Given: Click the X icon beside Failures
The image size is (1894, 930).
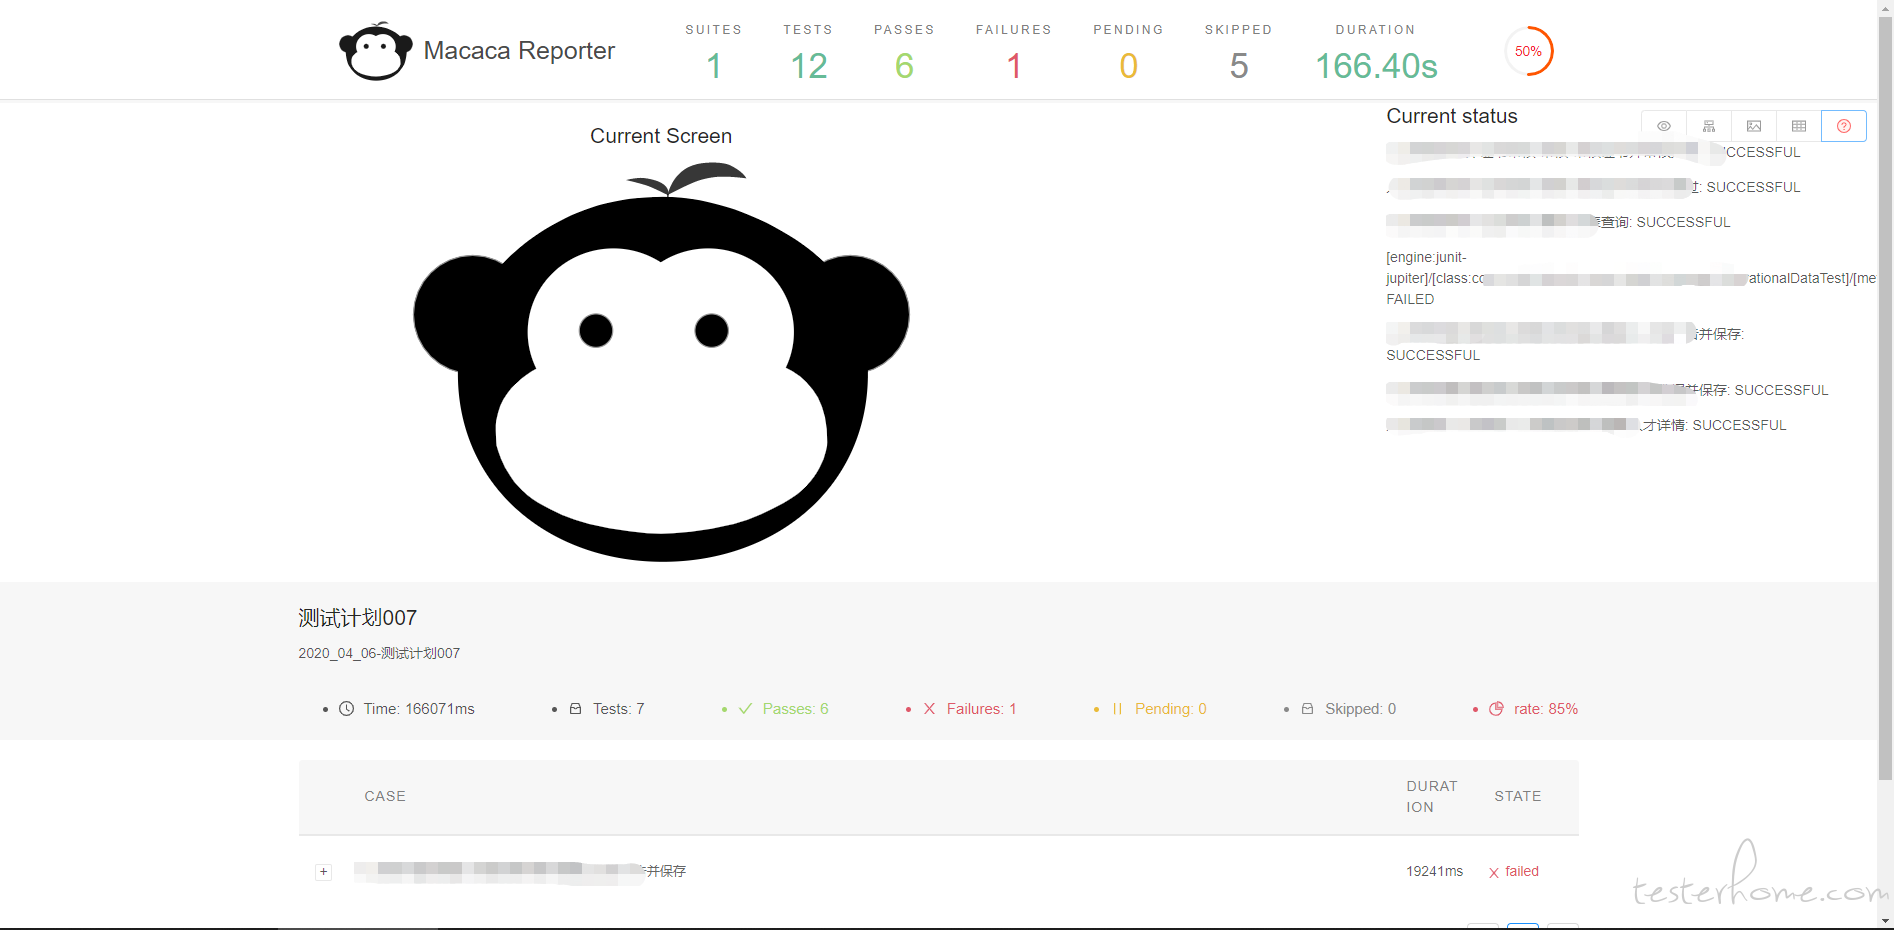Looking at the screenshot, I should pyautogui.click(x=929, y=709).
